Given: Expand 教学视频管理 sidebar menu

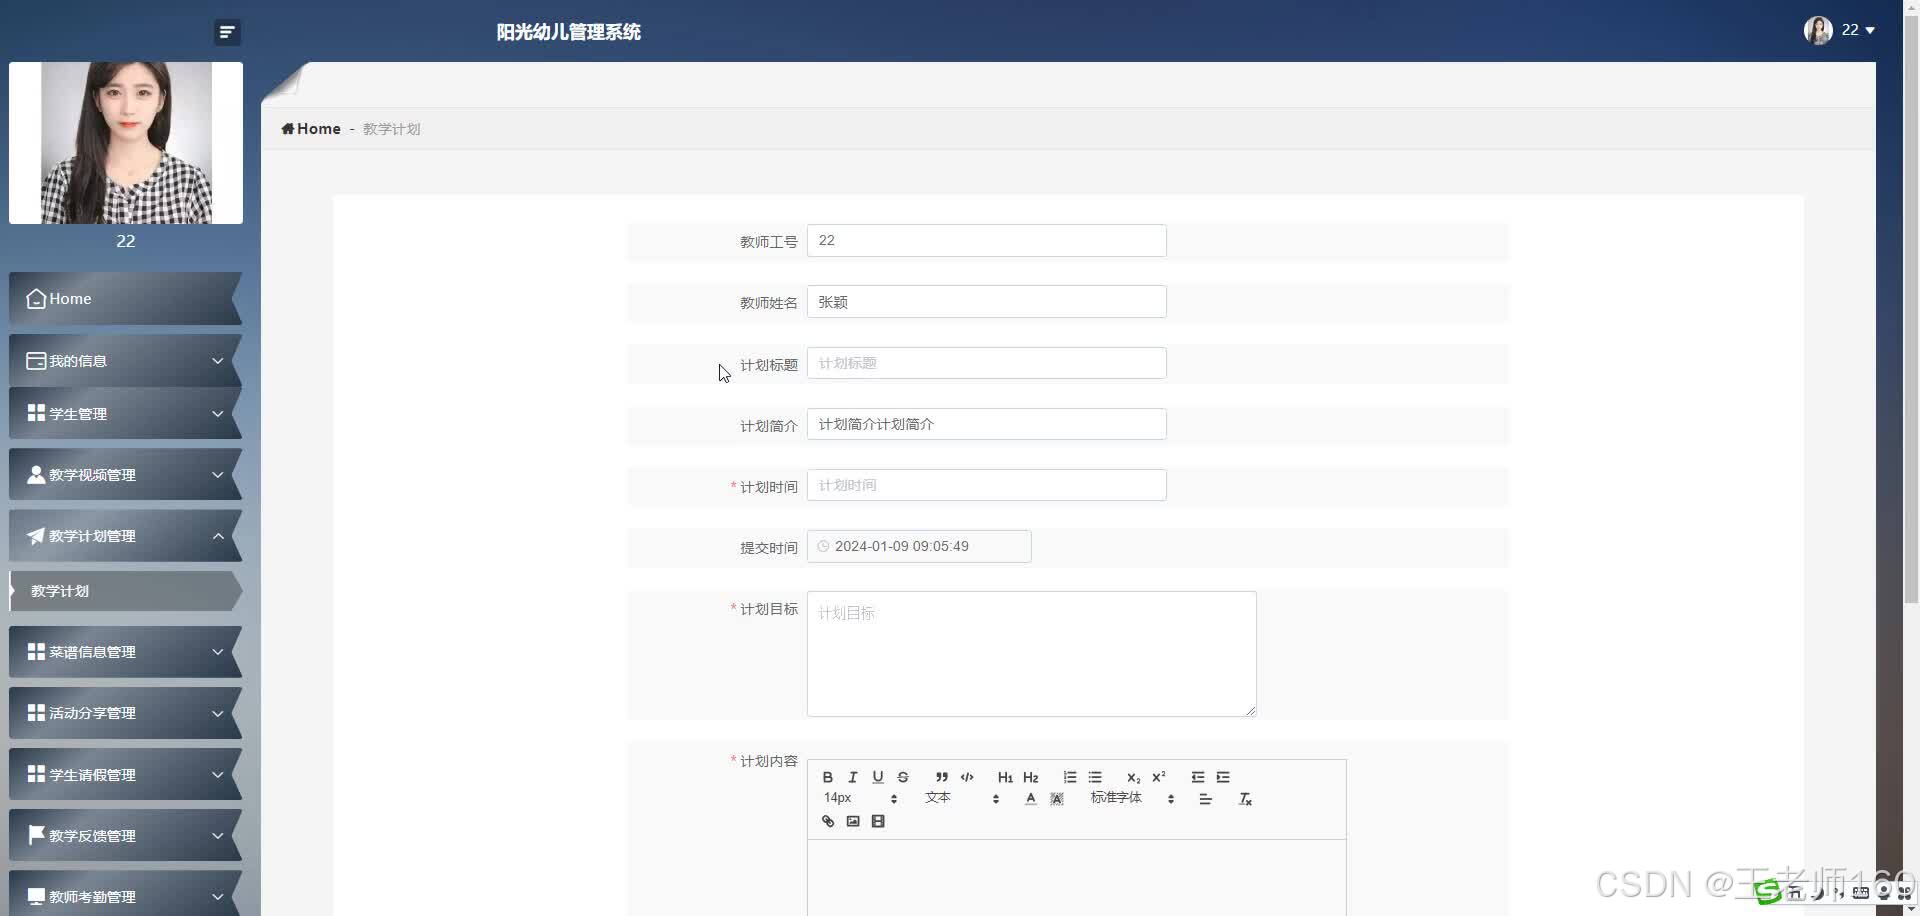Looking at the screenshot, I should click(x=125, y=475).
